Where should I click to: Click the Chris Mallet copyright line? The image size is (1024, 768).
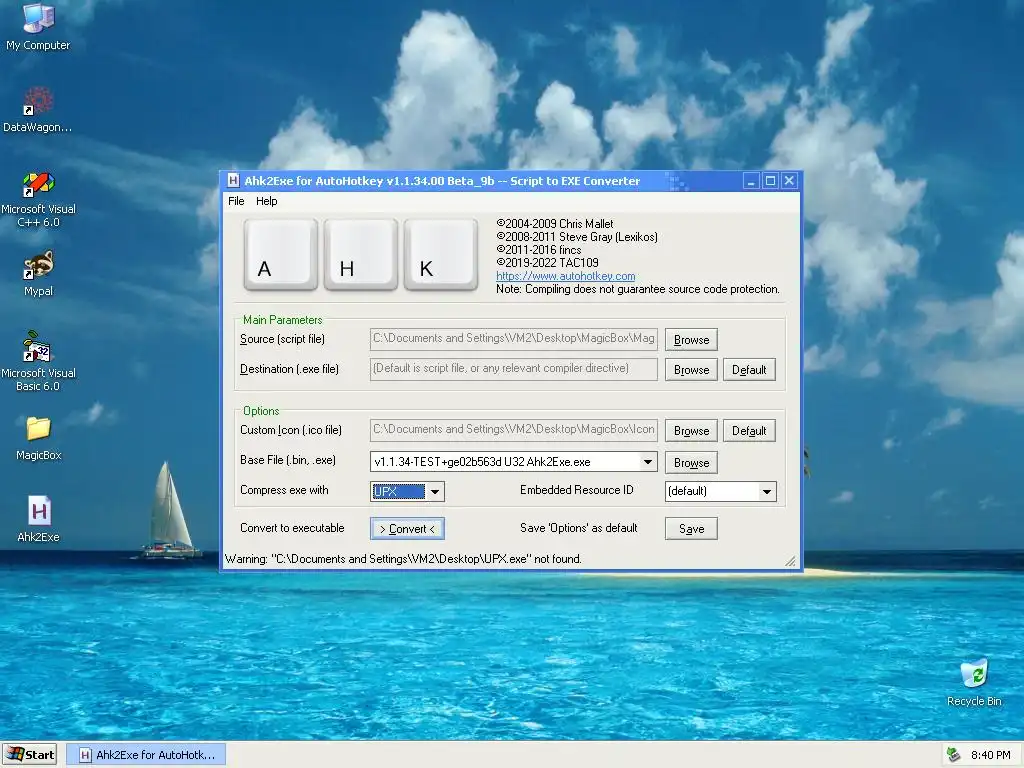(554, 223)
